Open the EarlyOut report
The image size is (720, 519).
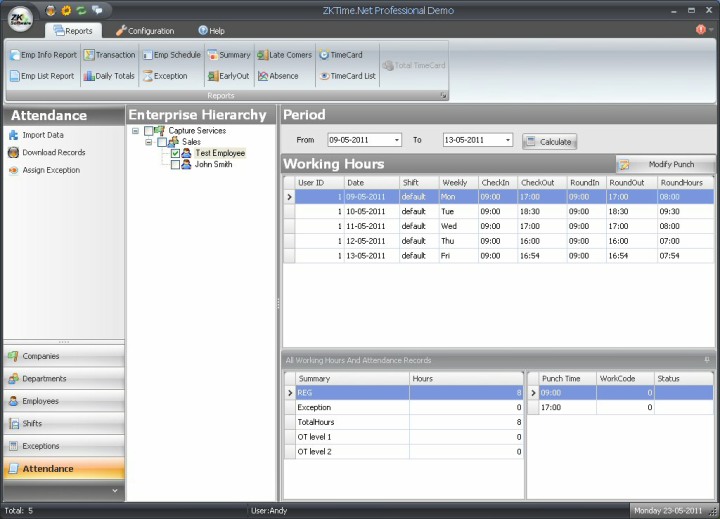[x=228, y=76]
